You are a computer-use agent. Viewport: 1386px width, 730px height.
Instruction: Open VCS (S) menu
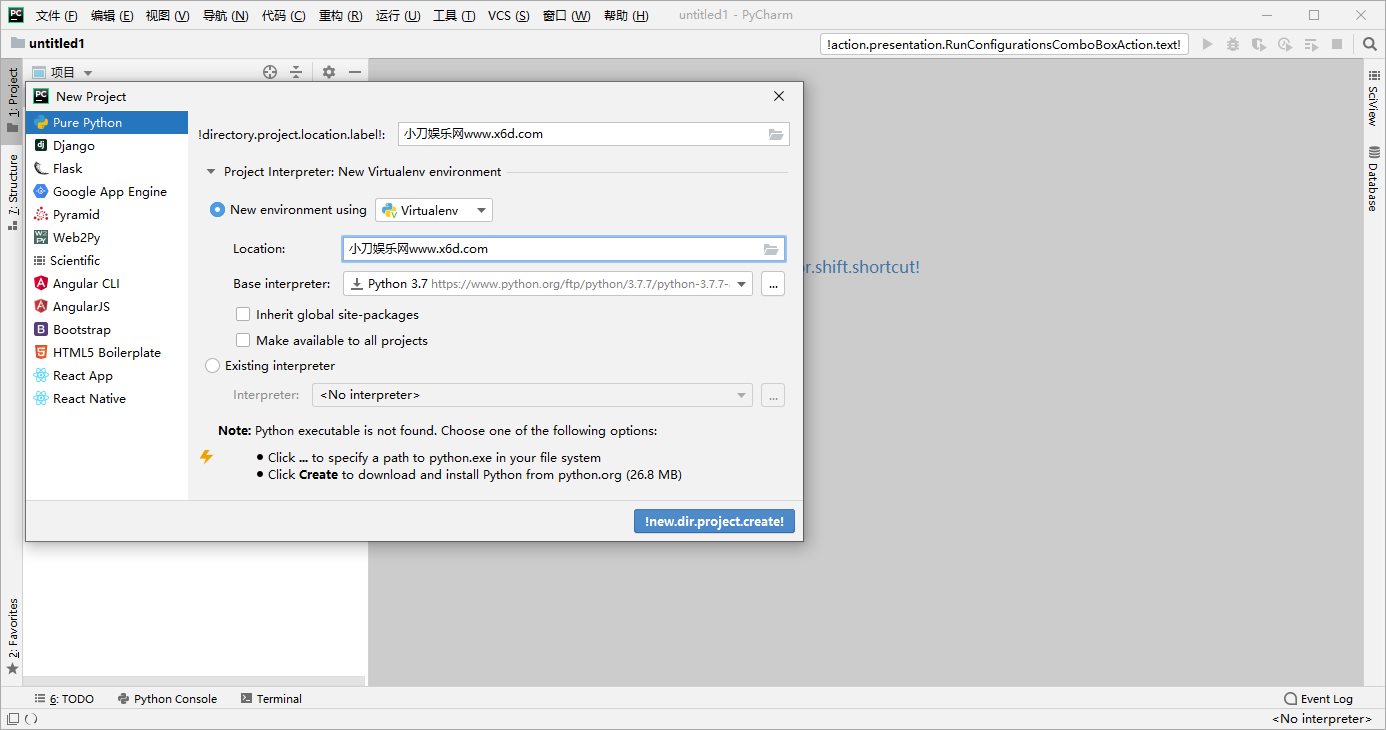click(509, 16)
